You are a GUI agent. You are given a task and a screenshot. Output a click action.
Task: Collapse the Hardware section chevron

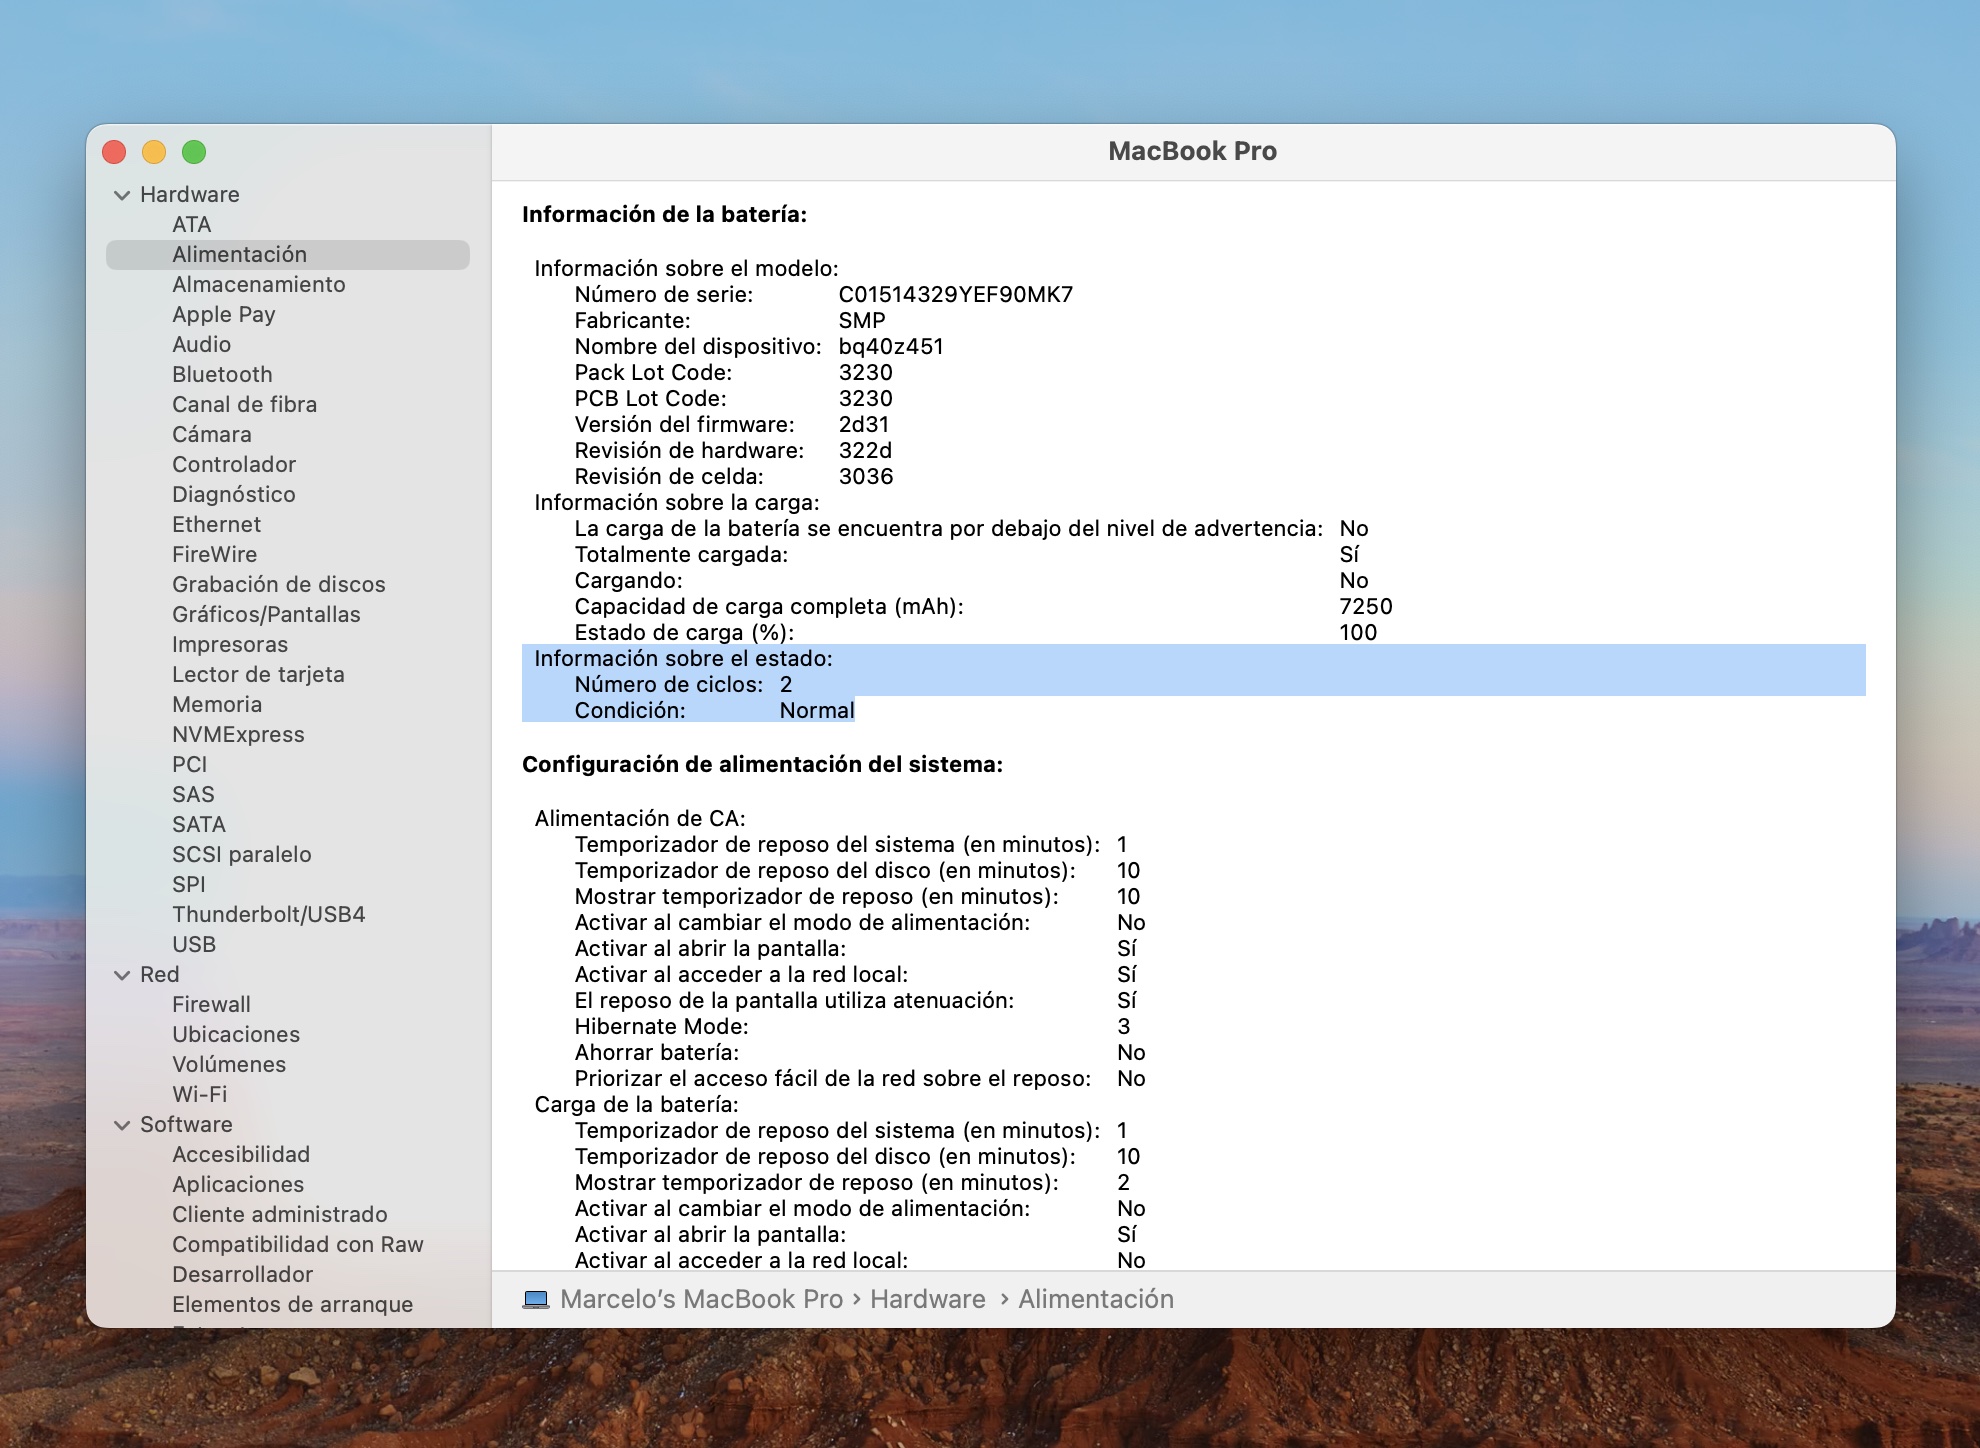tap(122, 195)
